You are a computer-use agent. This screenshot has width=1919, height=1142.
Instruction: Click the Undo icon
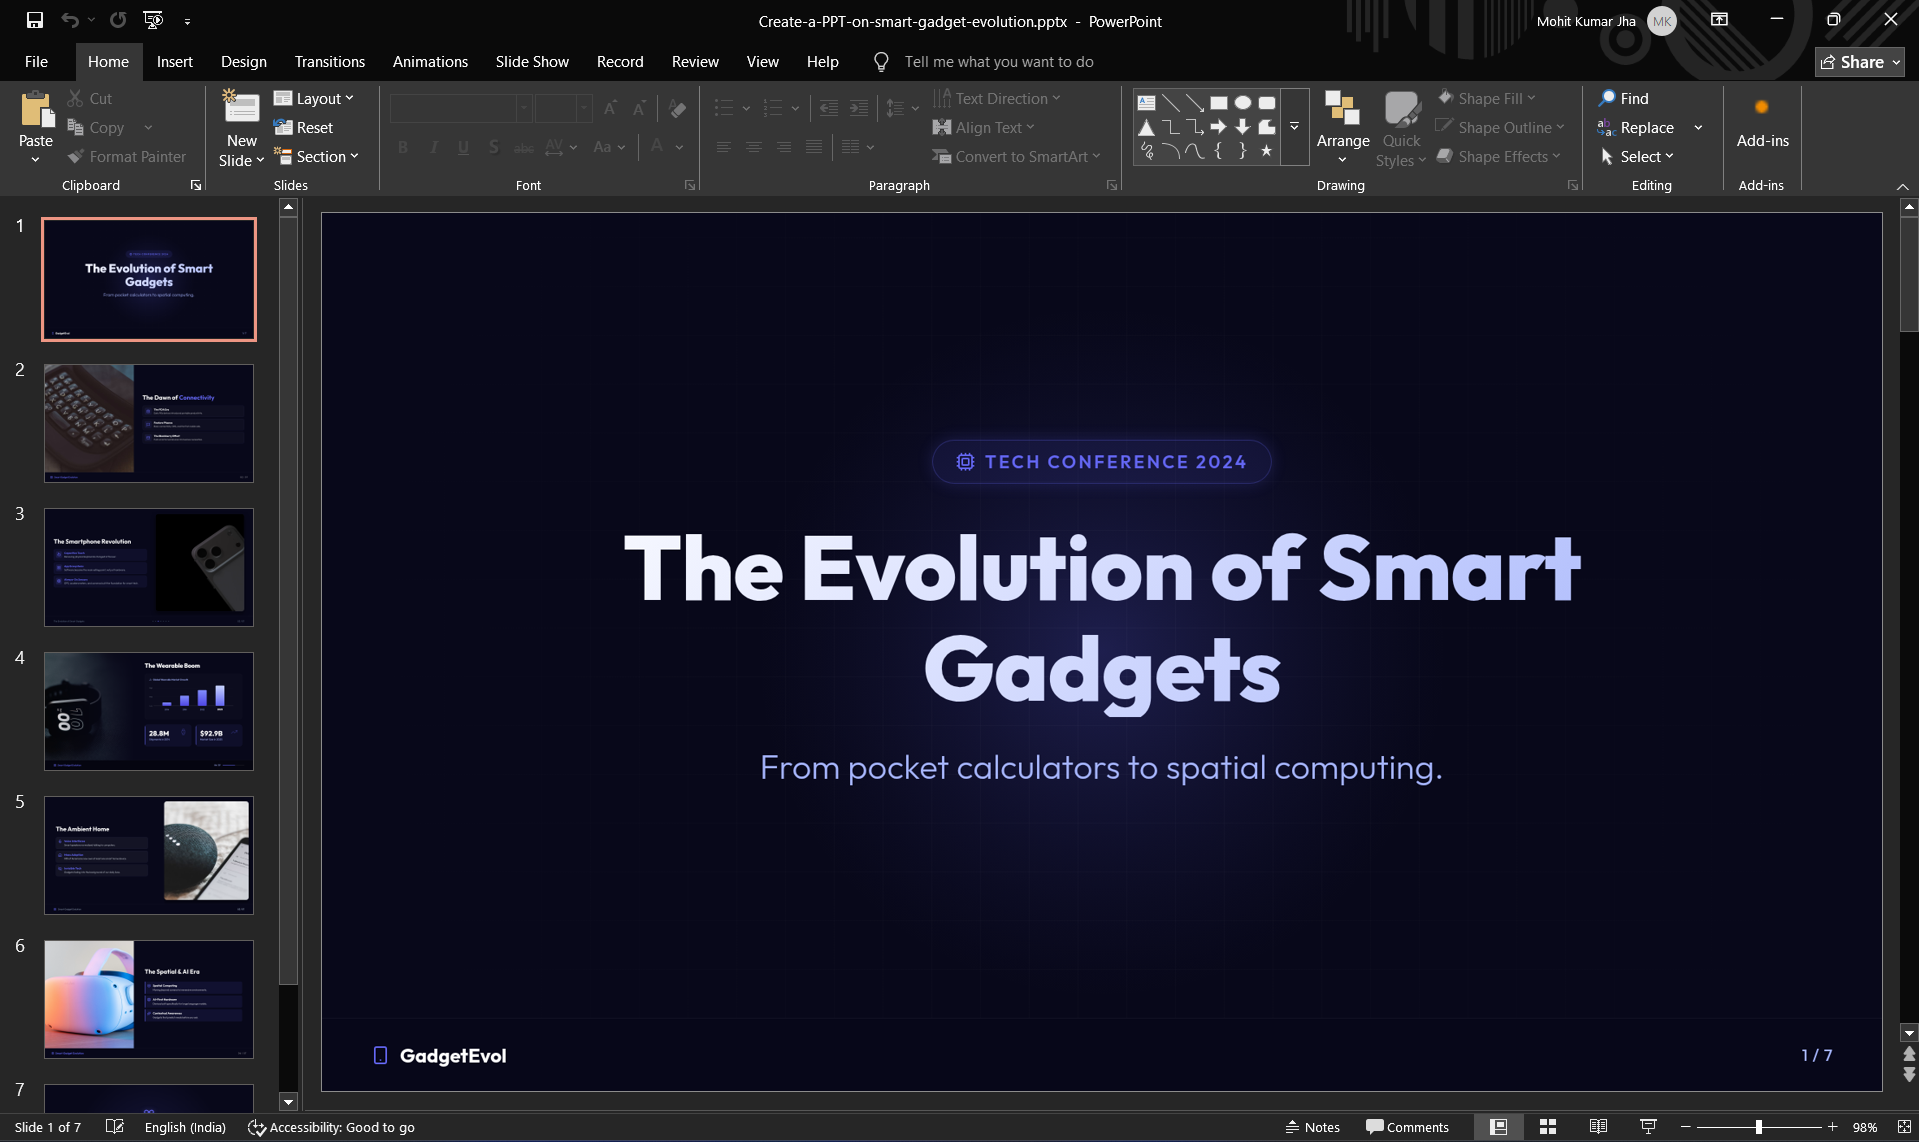click(69, 20)
